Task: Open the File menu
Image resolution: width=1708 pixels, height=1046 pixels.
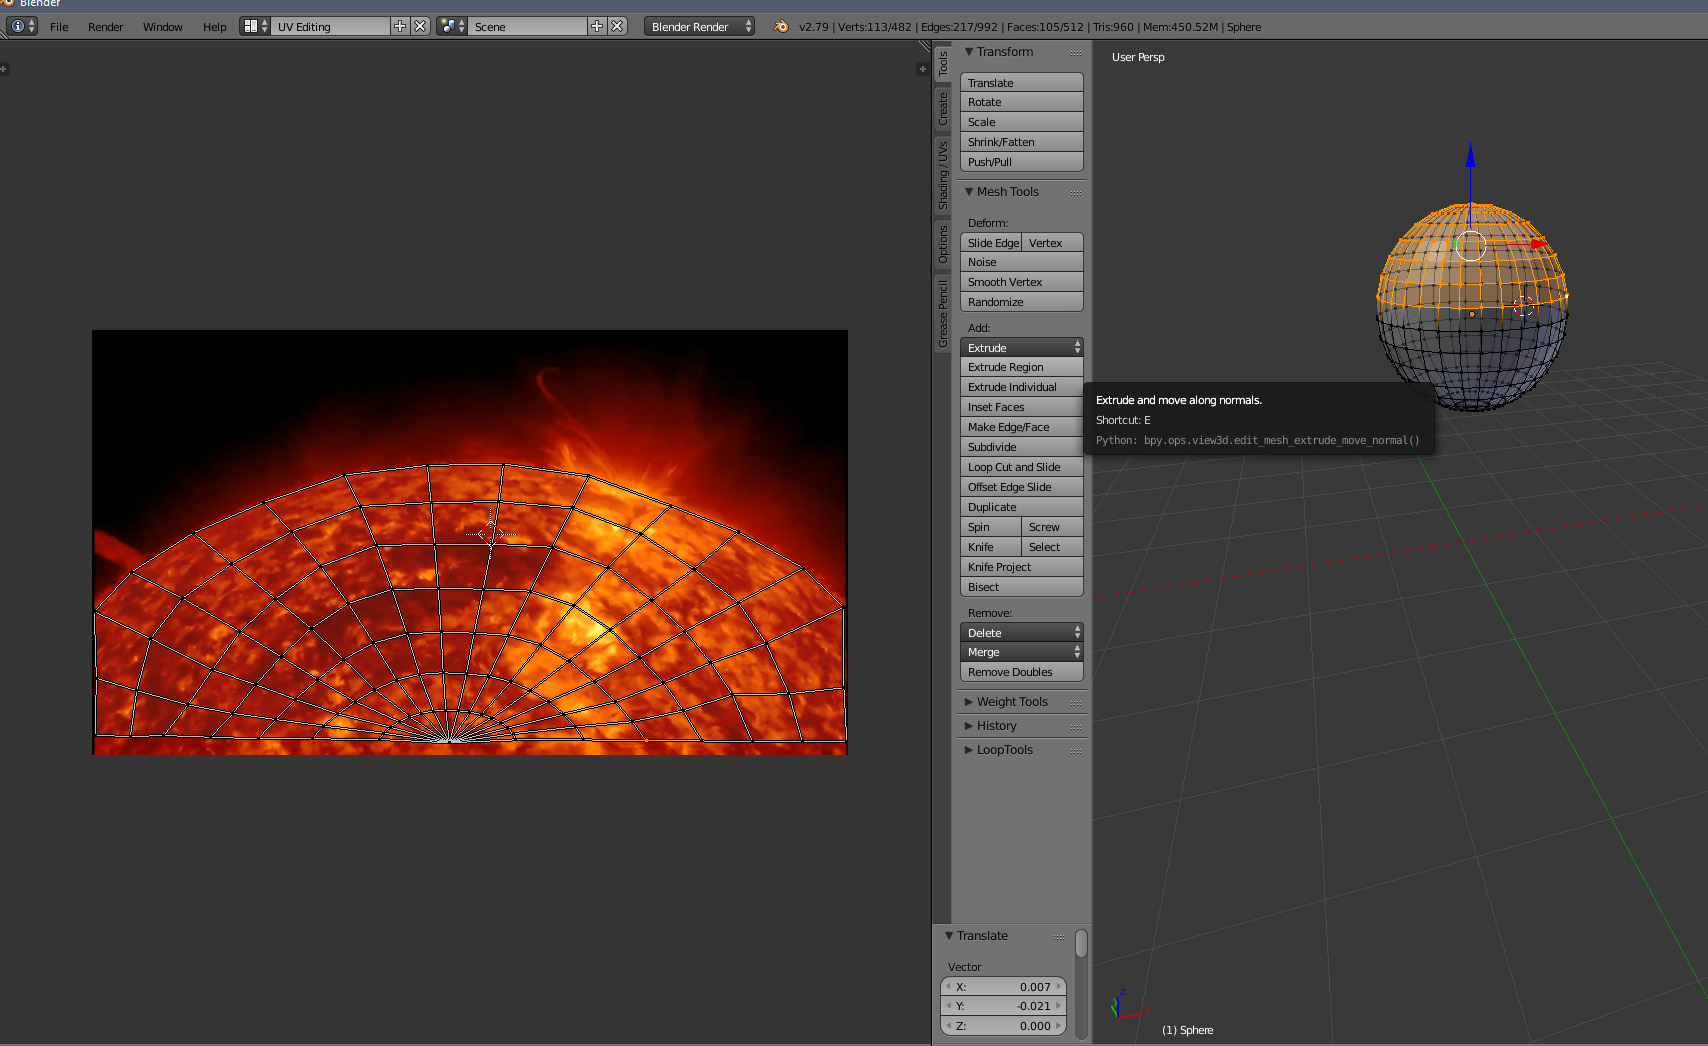Action: [59, 27]
